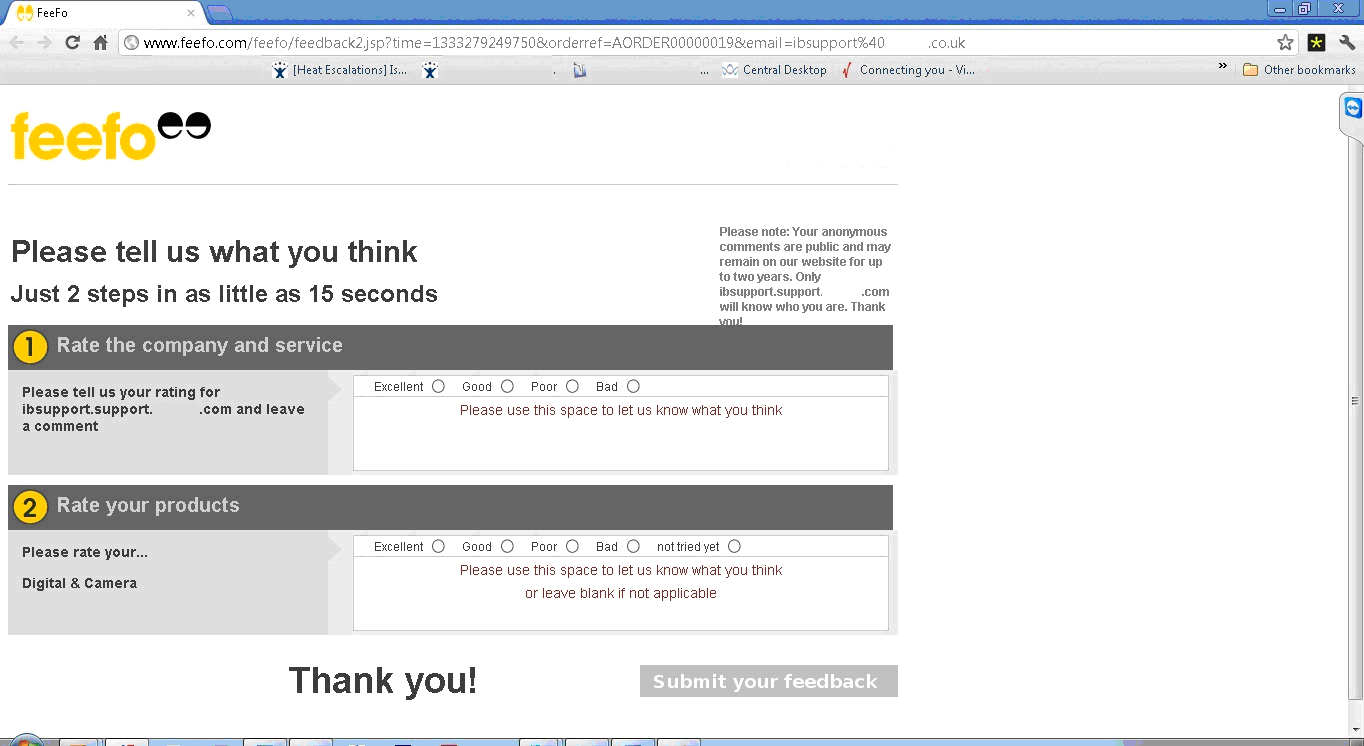Select Good rating for your products

tap(507, 547)
